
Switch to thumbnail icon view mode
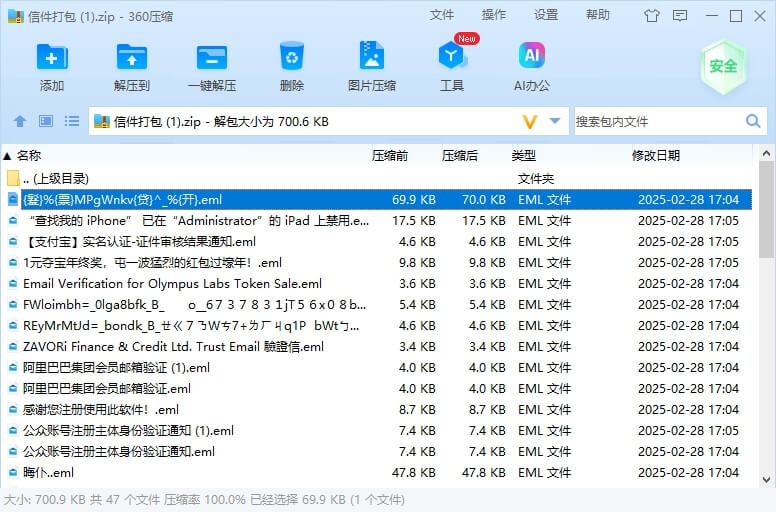coord(46,121)
